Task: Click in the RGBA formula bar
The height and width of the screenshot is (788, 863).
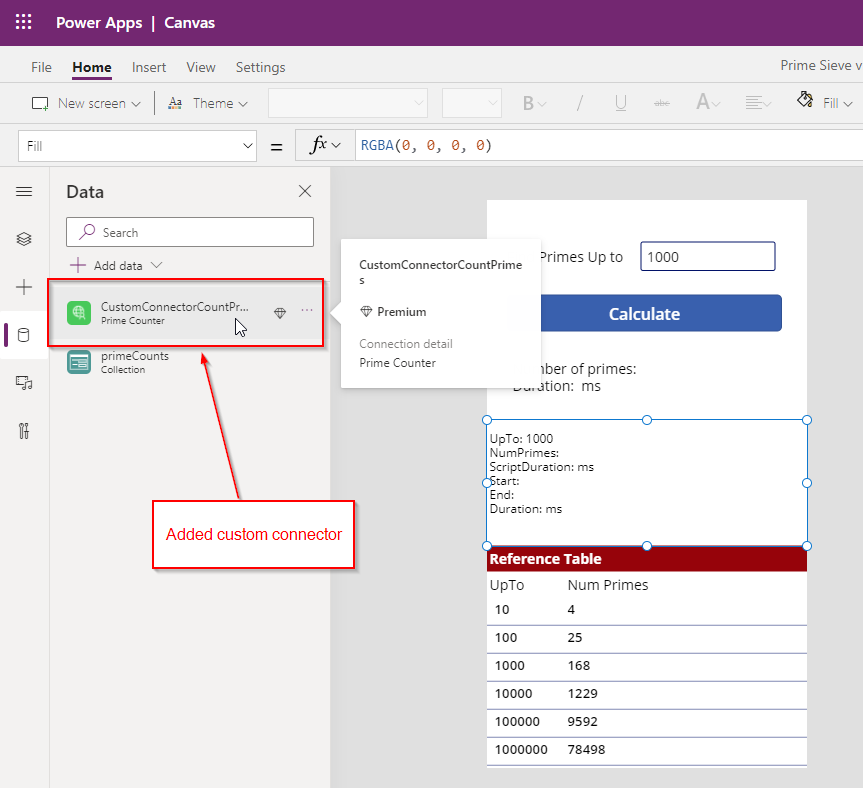Action: pyautogui.click(x=609, y=145)
